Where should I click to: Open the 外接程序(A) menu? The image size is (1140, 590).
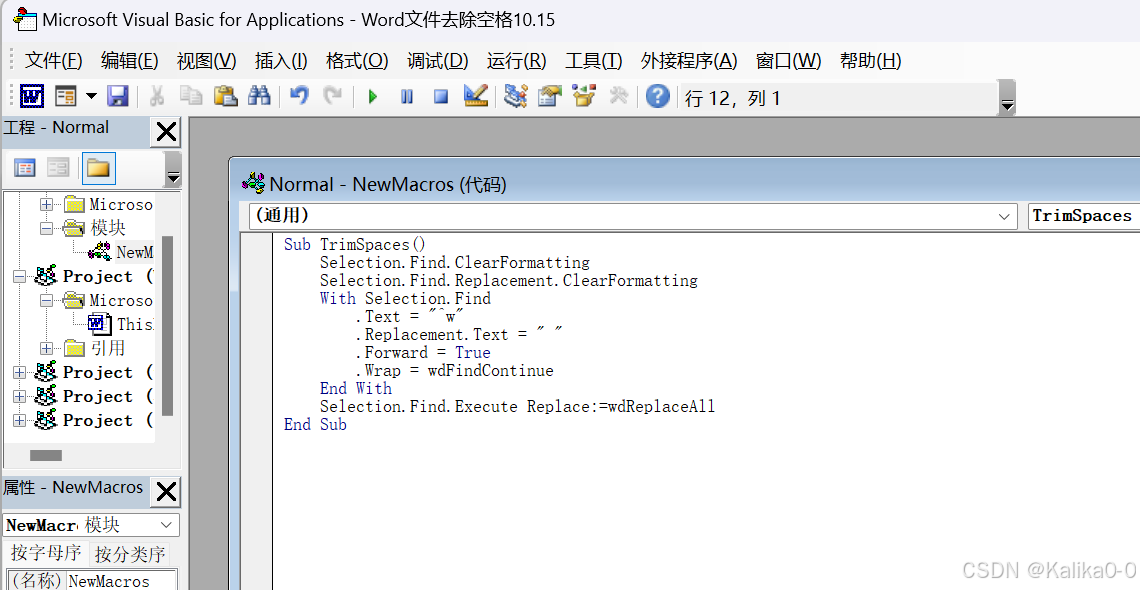tap(689, 60)
